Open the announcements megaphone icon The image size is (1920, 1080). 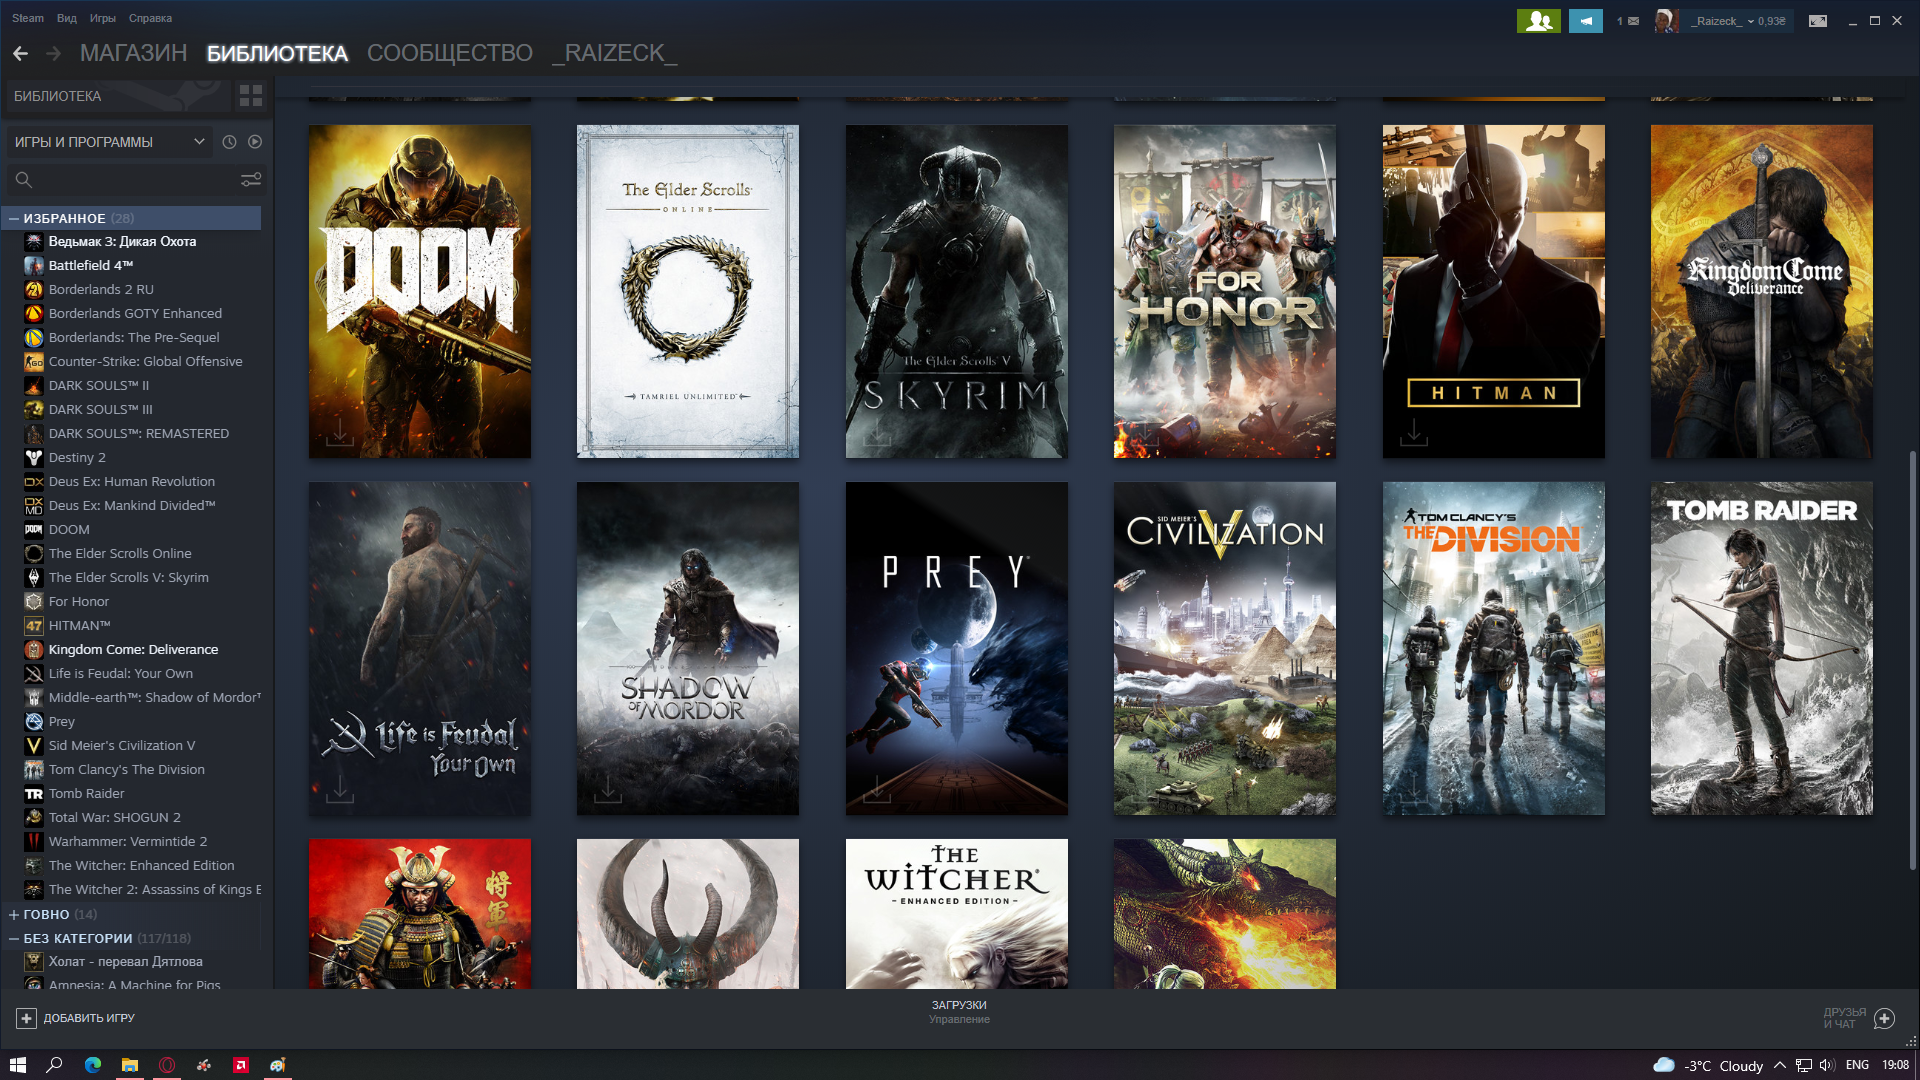point(1585,21)
